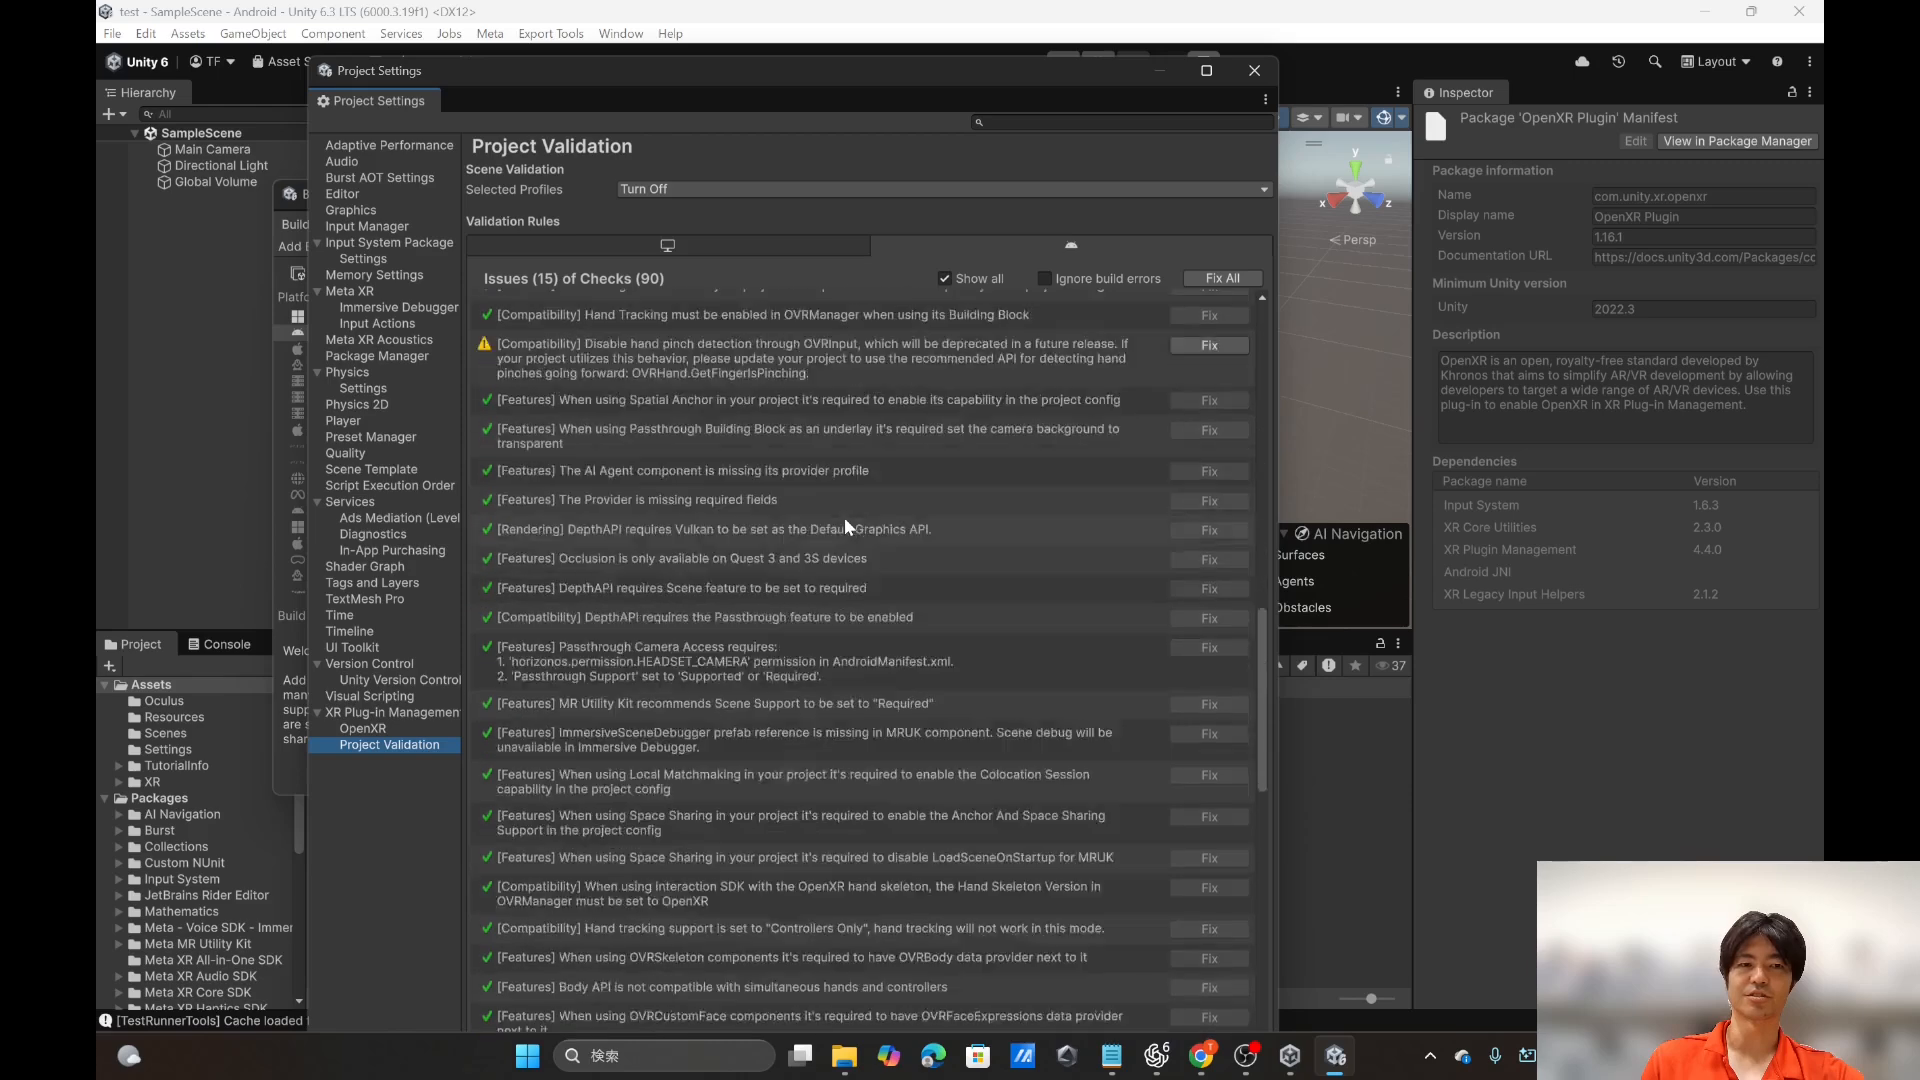Toggle the Inspector panel lock icon
The height and width of the screenshot is (1080, 1920).
[x=1792, y=92]
